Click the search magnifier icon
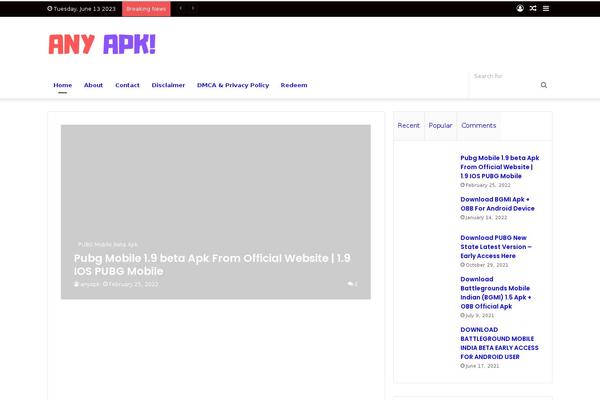Viewport: 600px width, 400px height. click(x=544, y=85)
